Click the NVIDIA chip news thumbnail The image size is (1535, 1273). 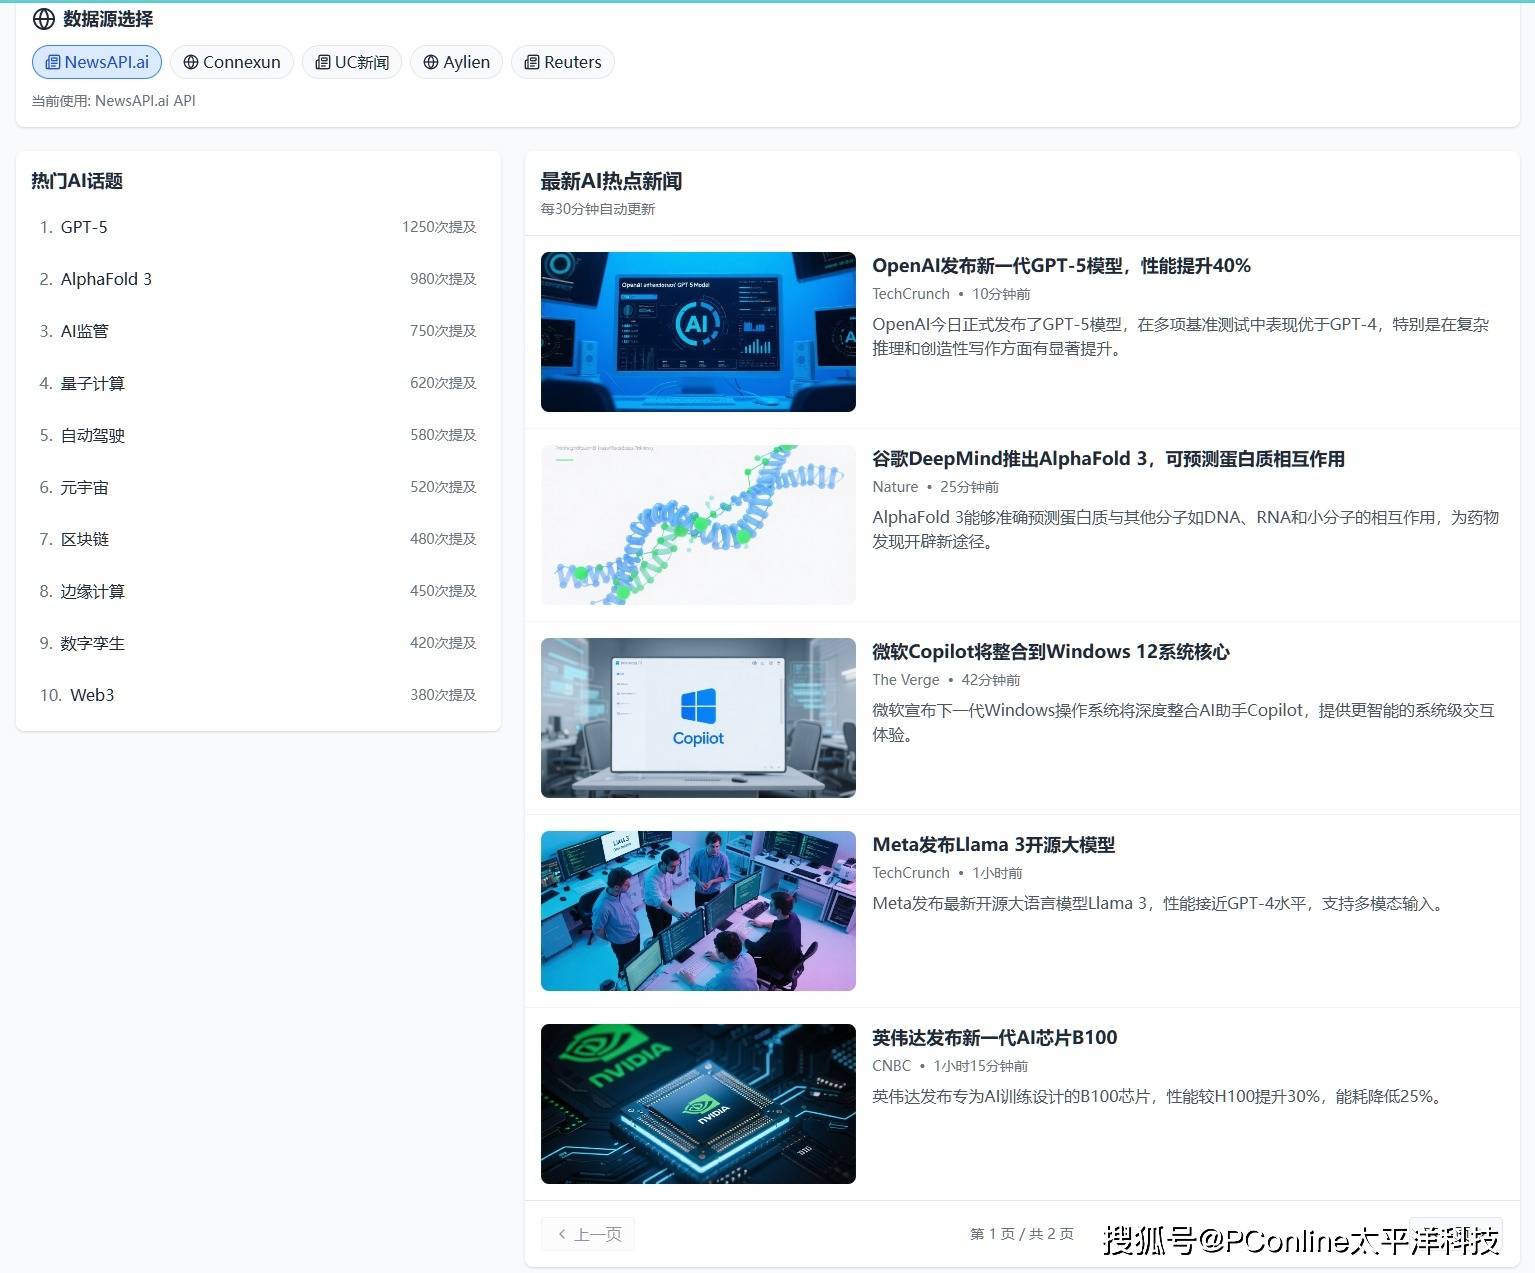point(698,1103)
